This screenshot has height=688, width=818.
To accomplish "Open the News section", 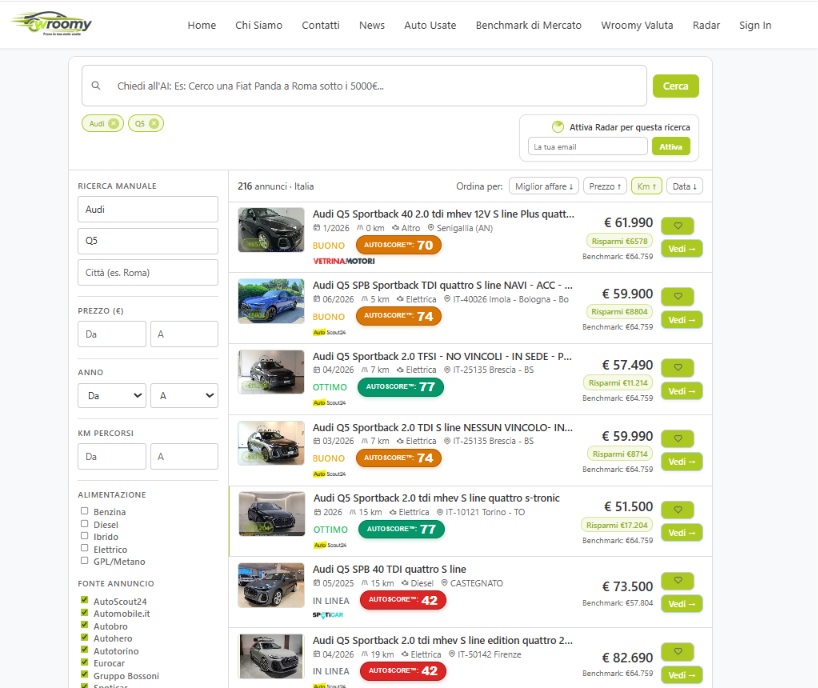I will tap(372, 25).
